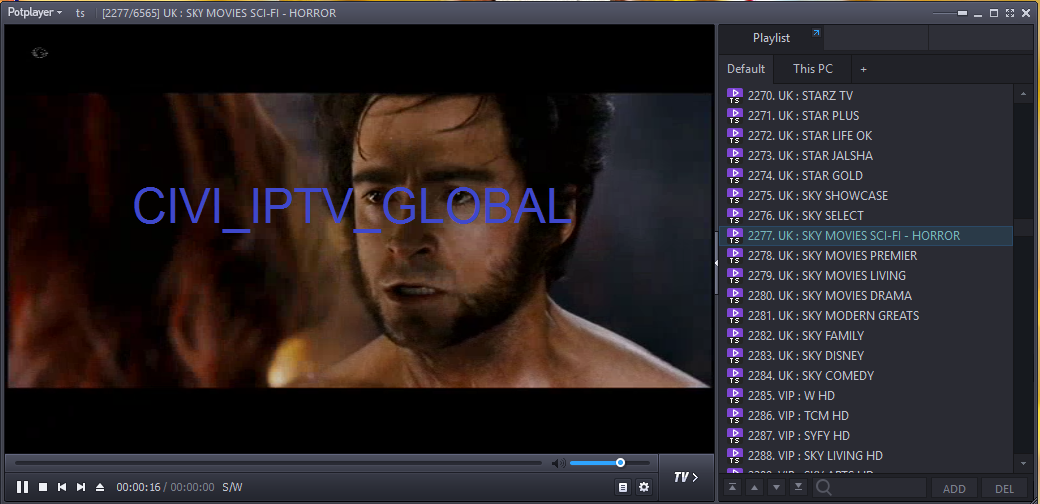Skip to the previous channel

point(62,487)
